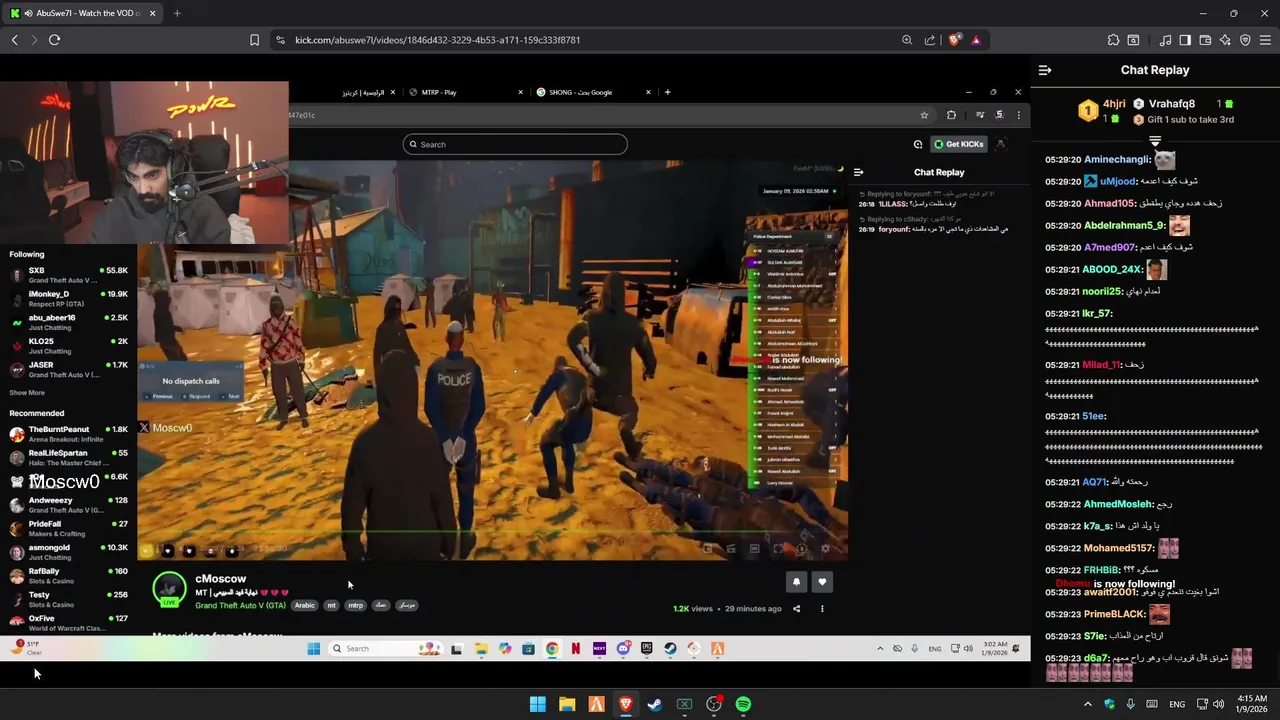This screenshot has width=1280, height=720.
Task: Click the share page icon in address bar
Action: [x=930, y=40]
